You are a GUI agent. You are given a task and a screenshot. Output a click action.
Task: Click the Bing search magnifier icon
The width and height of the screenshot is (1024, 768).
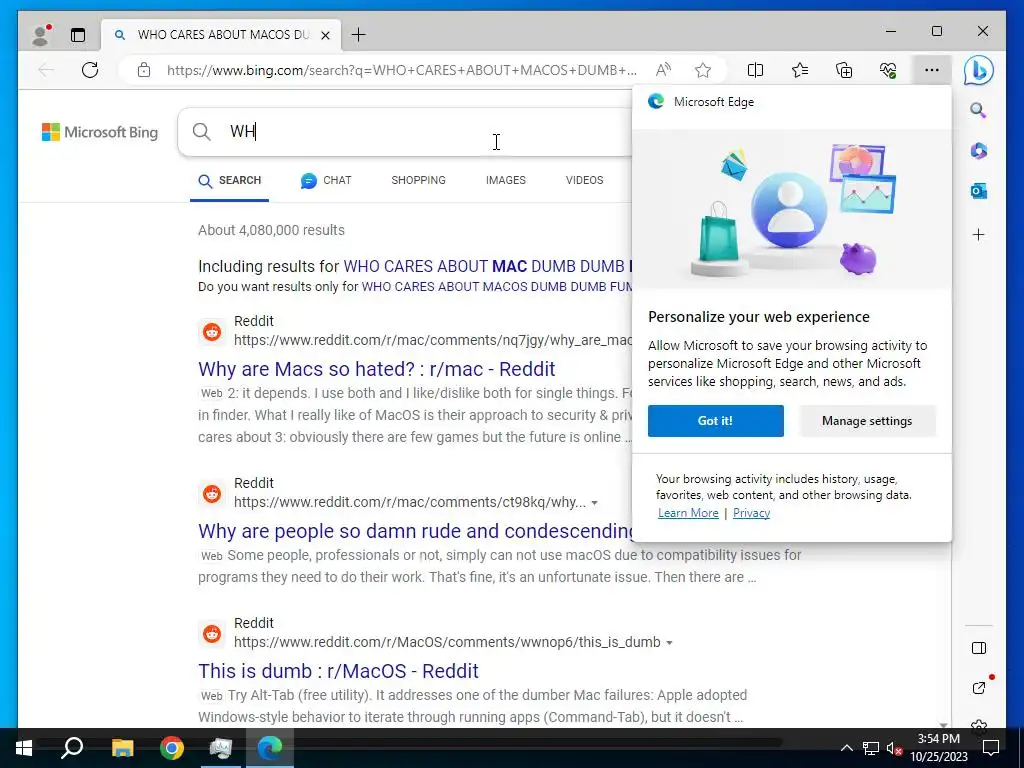point(202,132)
